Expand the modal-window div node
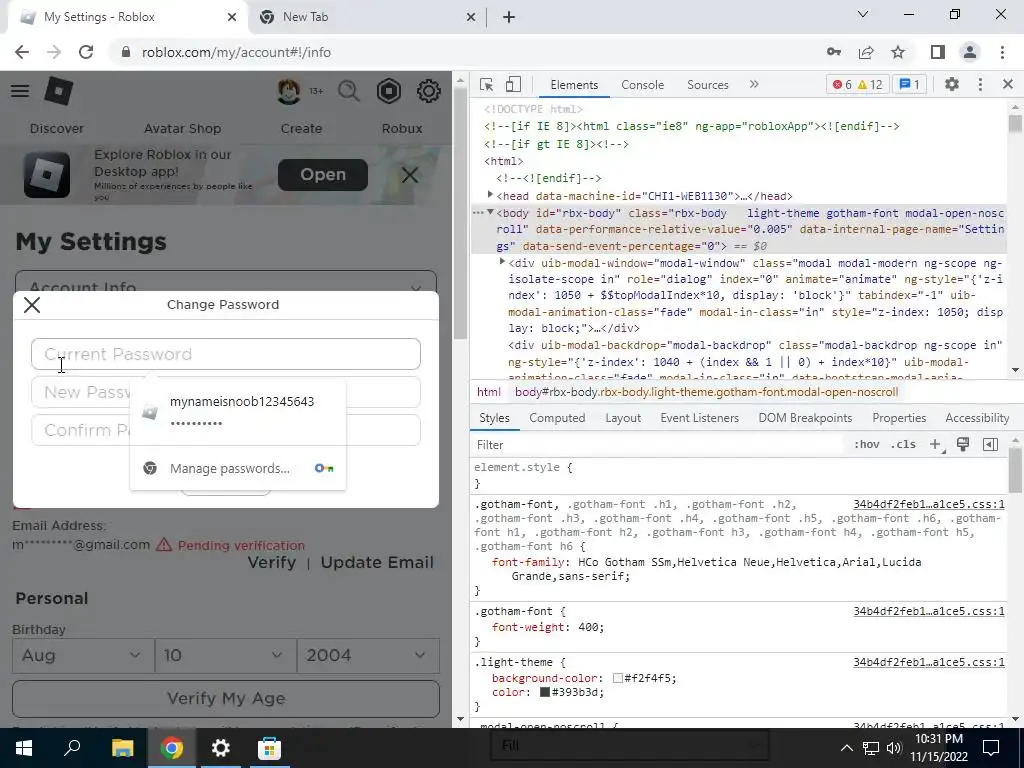This screenshot has height=768, width=1024. (502, 261)
